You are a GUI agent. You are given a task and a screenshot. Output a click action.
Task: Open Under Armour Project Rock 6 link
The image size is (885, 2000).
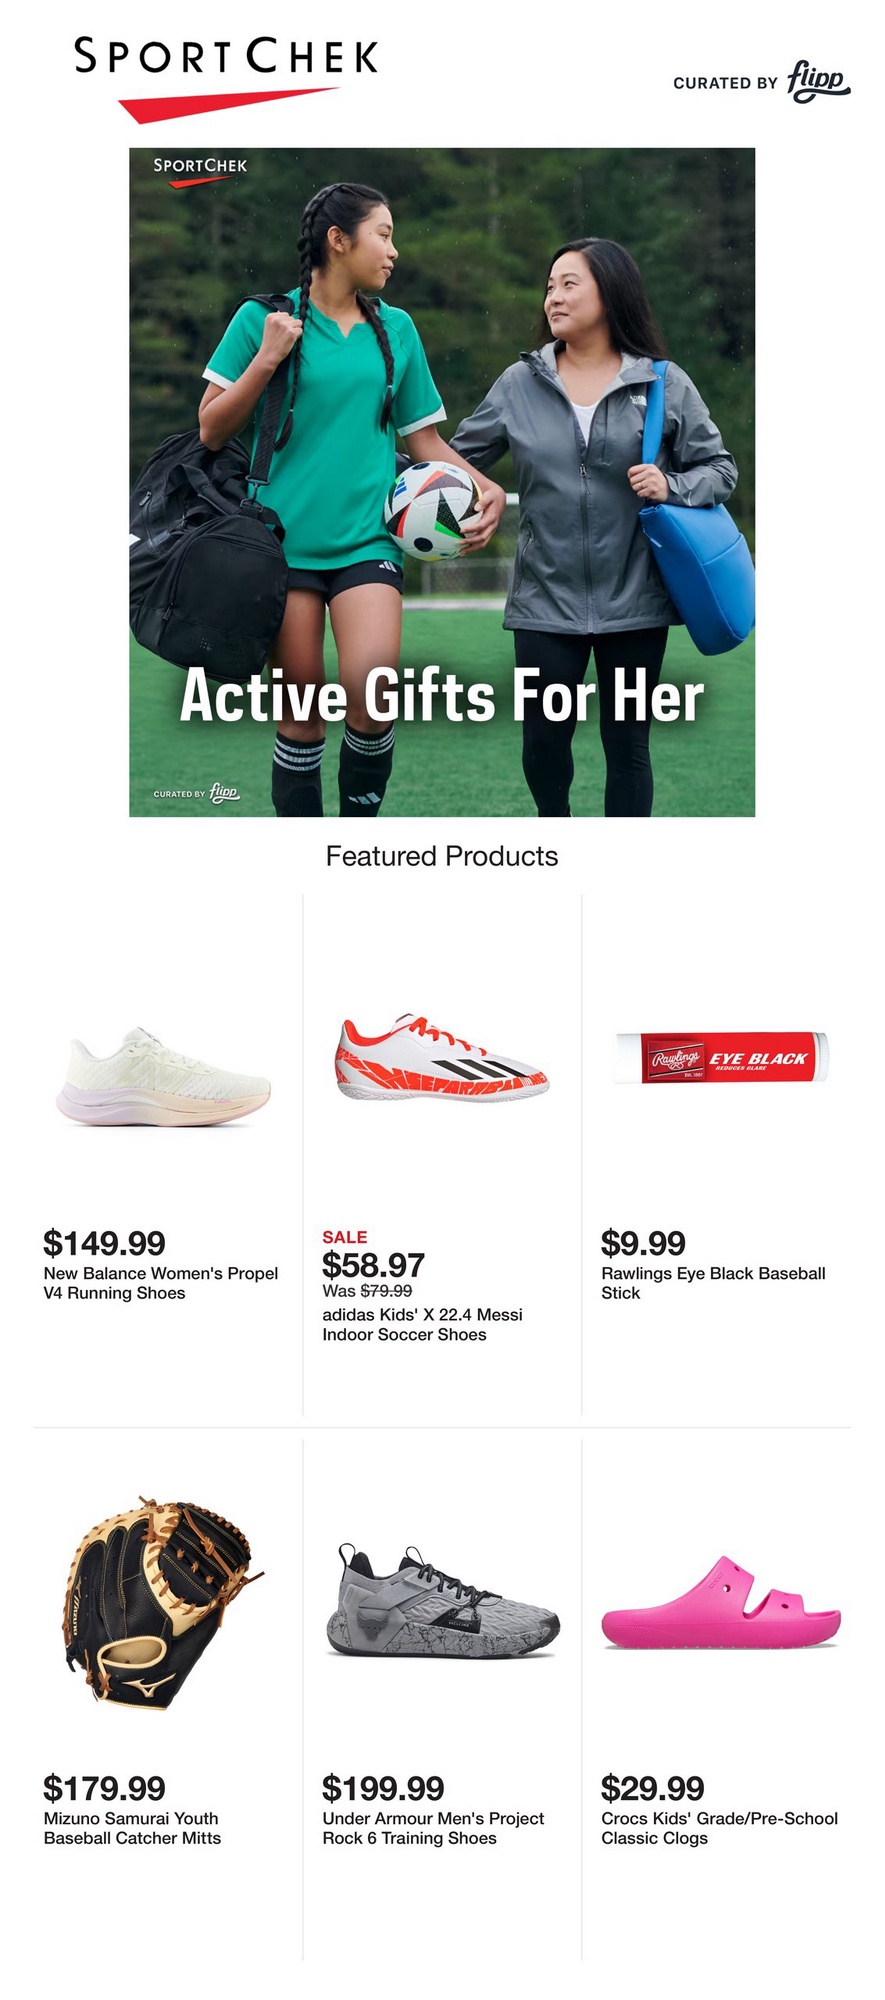pyautogui.click(x=433, y=1828)
